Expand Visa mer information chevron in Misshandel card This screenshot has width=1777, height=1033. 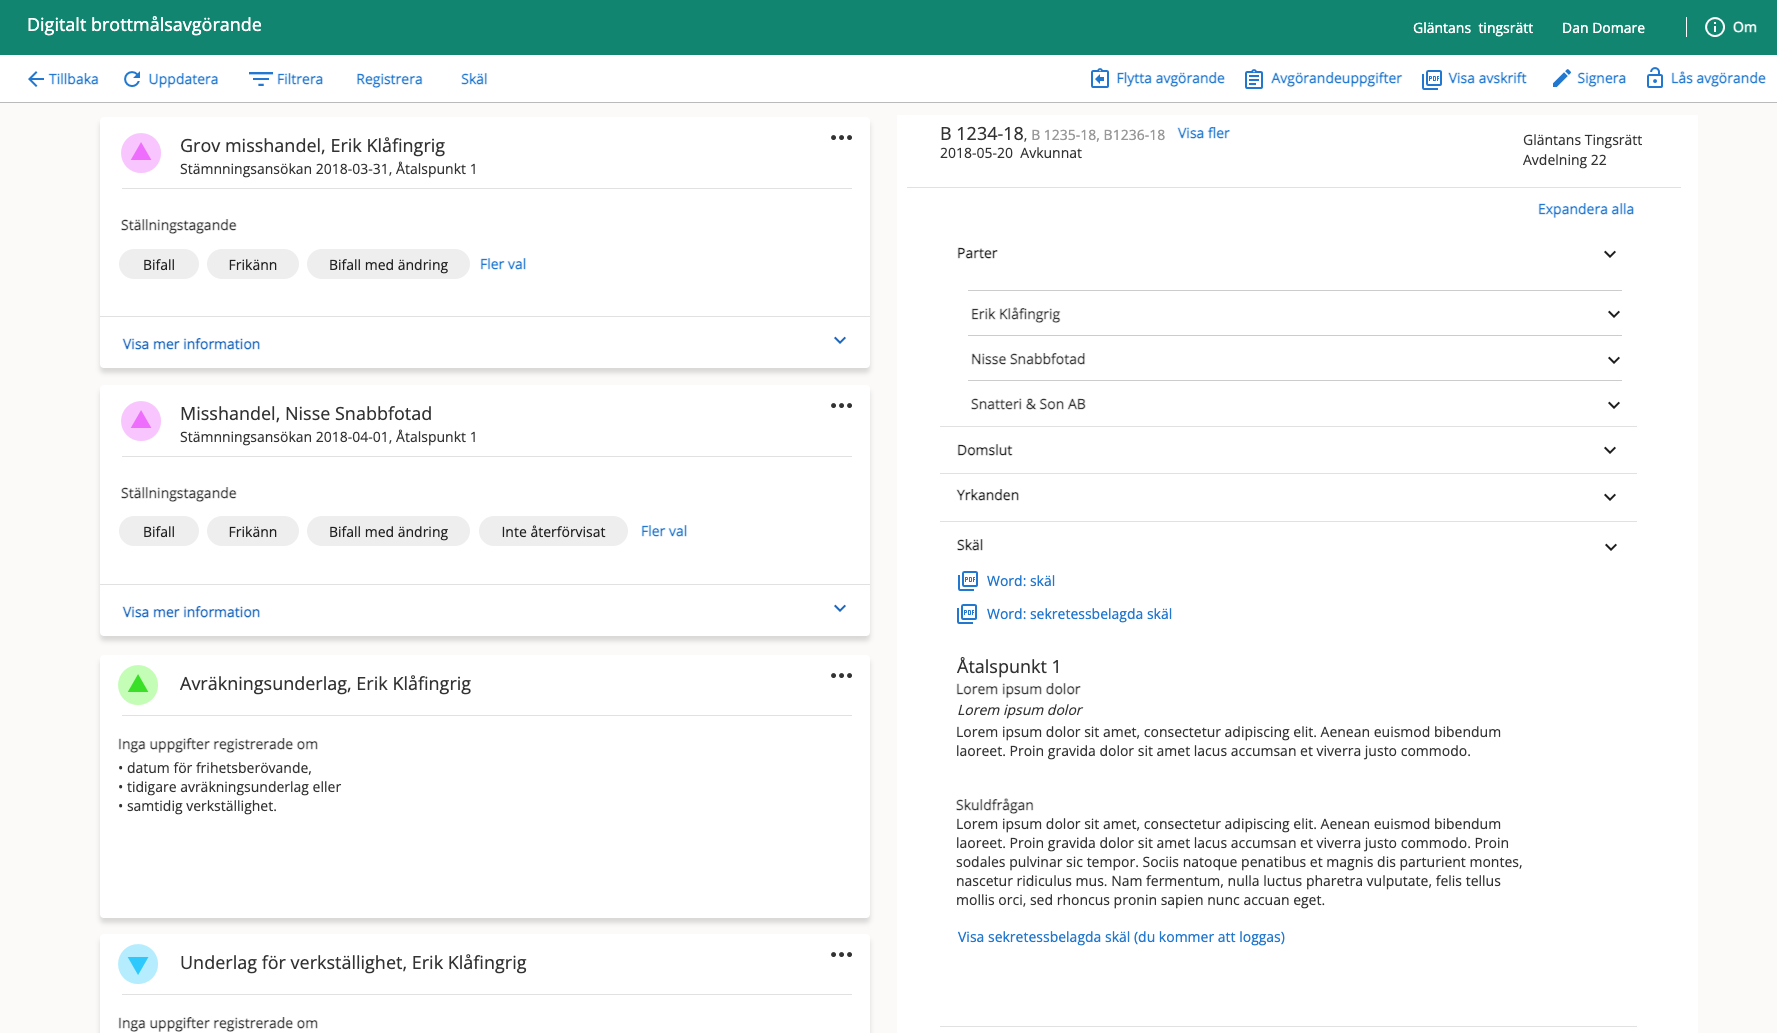840,608
